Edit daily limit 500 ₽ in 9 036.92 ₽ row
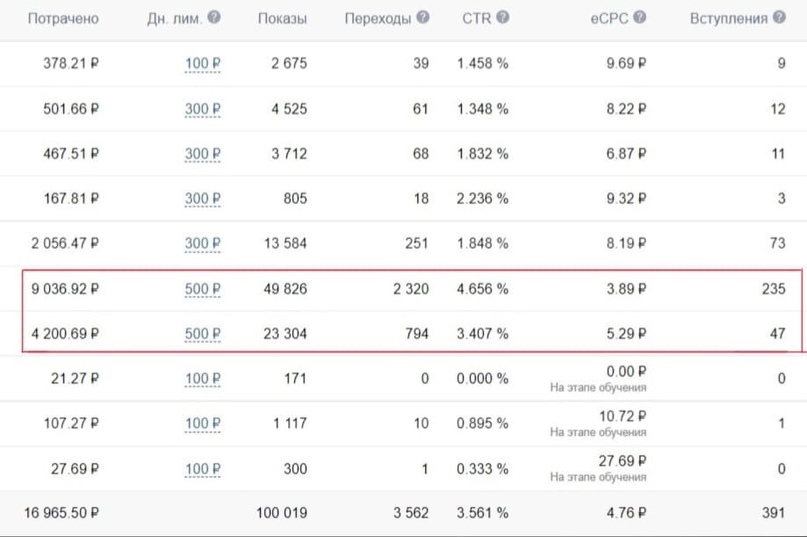The image size is (807, 537). click(x=203, y=289)
